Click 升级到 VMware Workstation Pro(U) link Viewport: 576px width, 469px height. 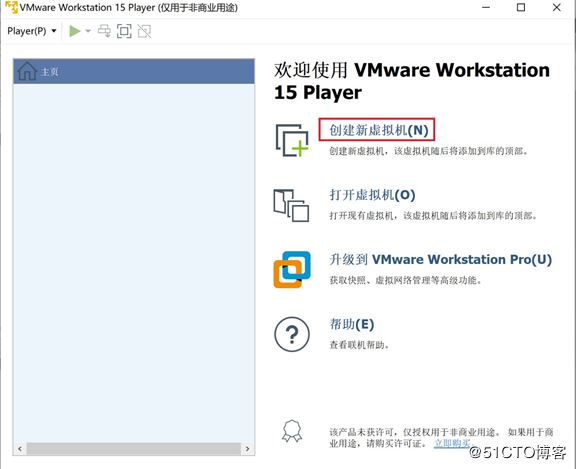point(440,259)
